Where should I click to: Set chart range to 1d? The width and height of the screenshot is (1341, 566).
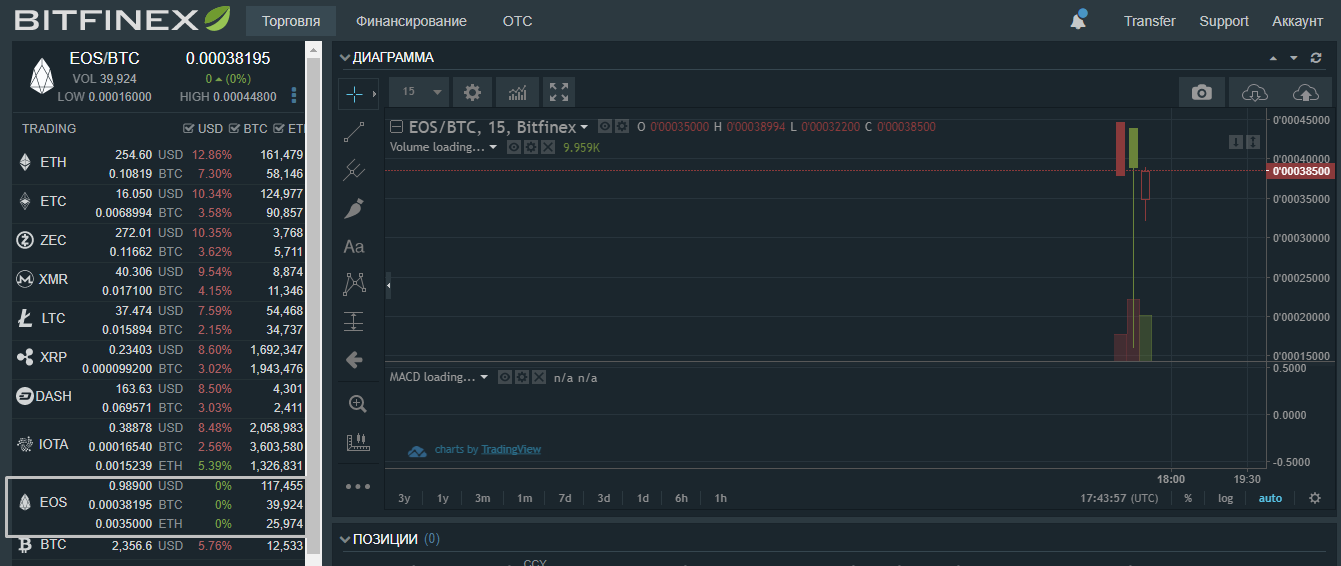pyautogui.click(x=643, y=498)
